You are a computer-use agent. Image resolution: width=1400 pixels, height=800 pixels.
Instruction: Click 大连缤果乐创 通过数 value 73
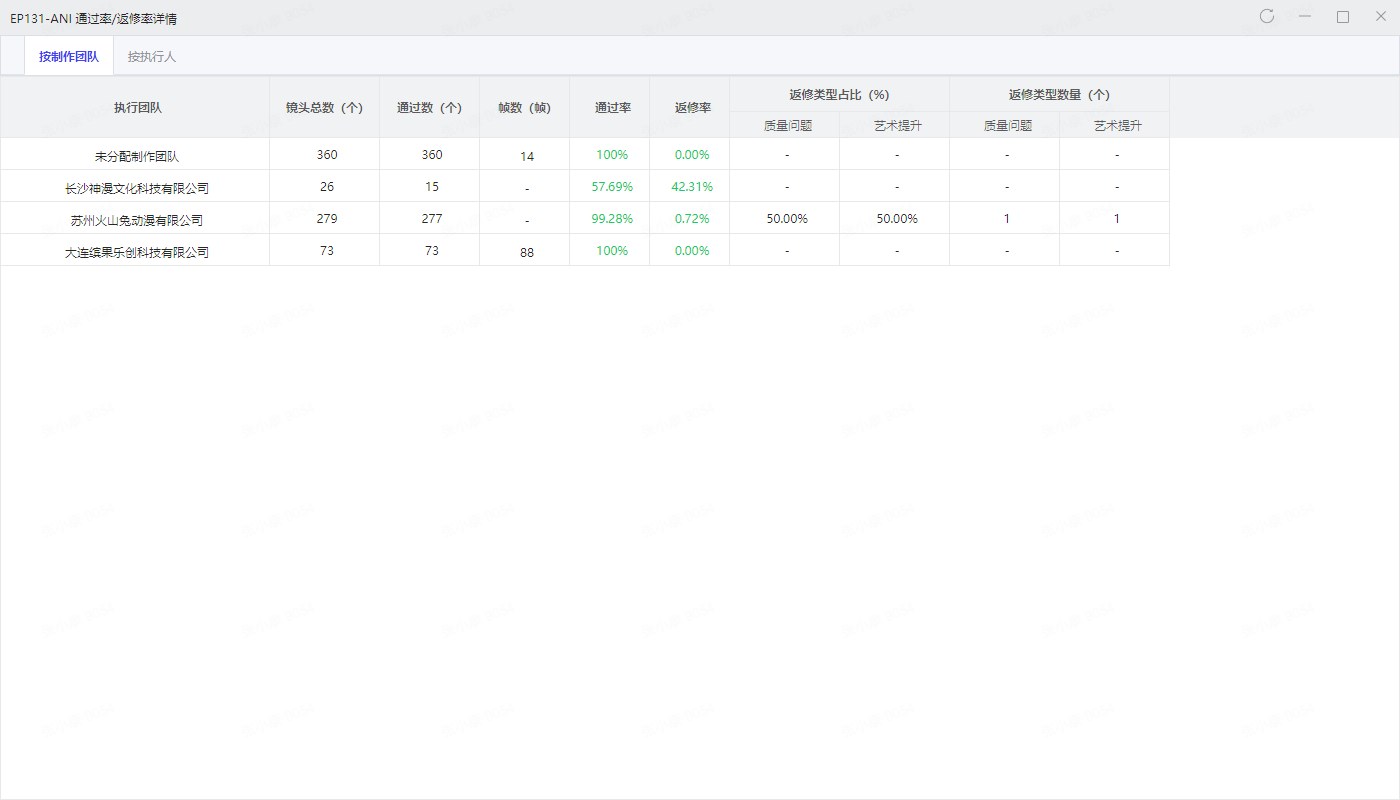tap(432, 251)
